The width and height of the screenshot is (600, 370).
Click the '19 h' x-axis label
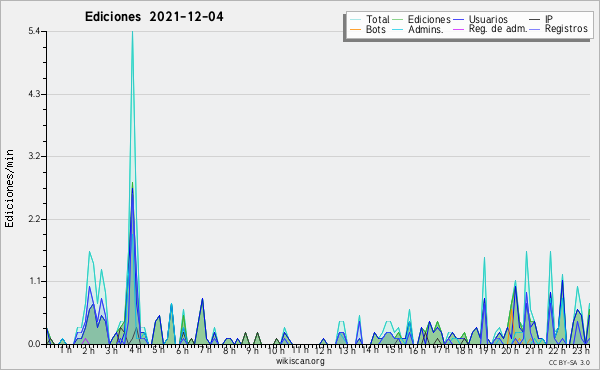[x=488, y=350]
